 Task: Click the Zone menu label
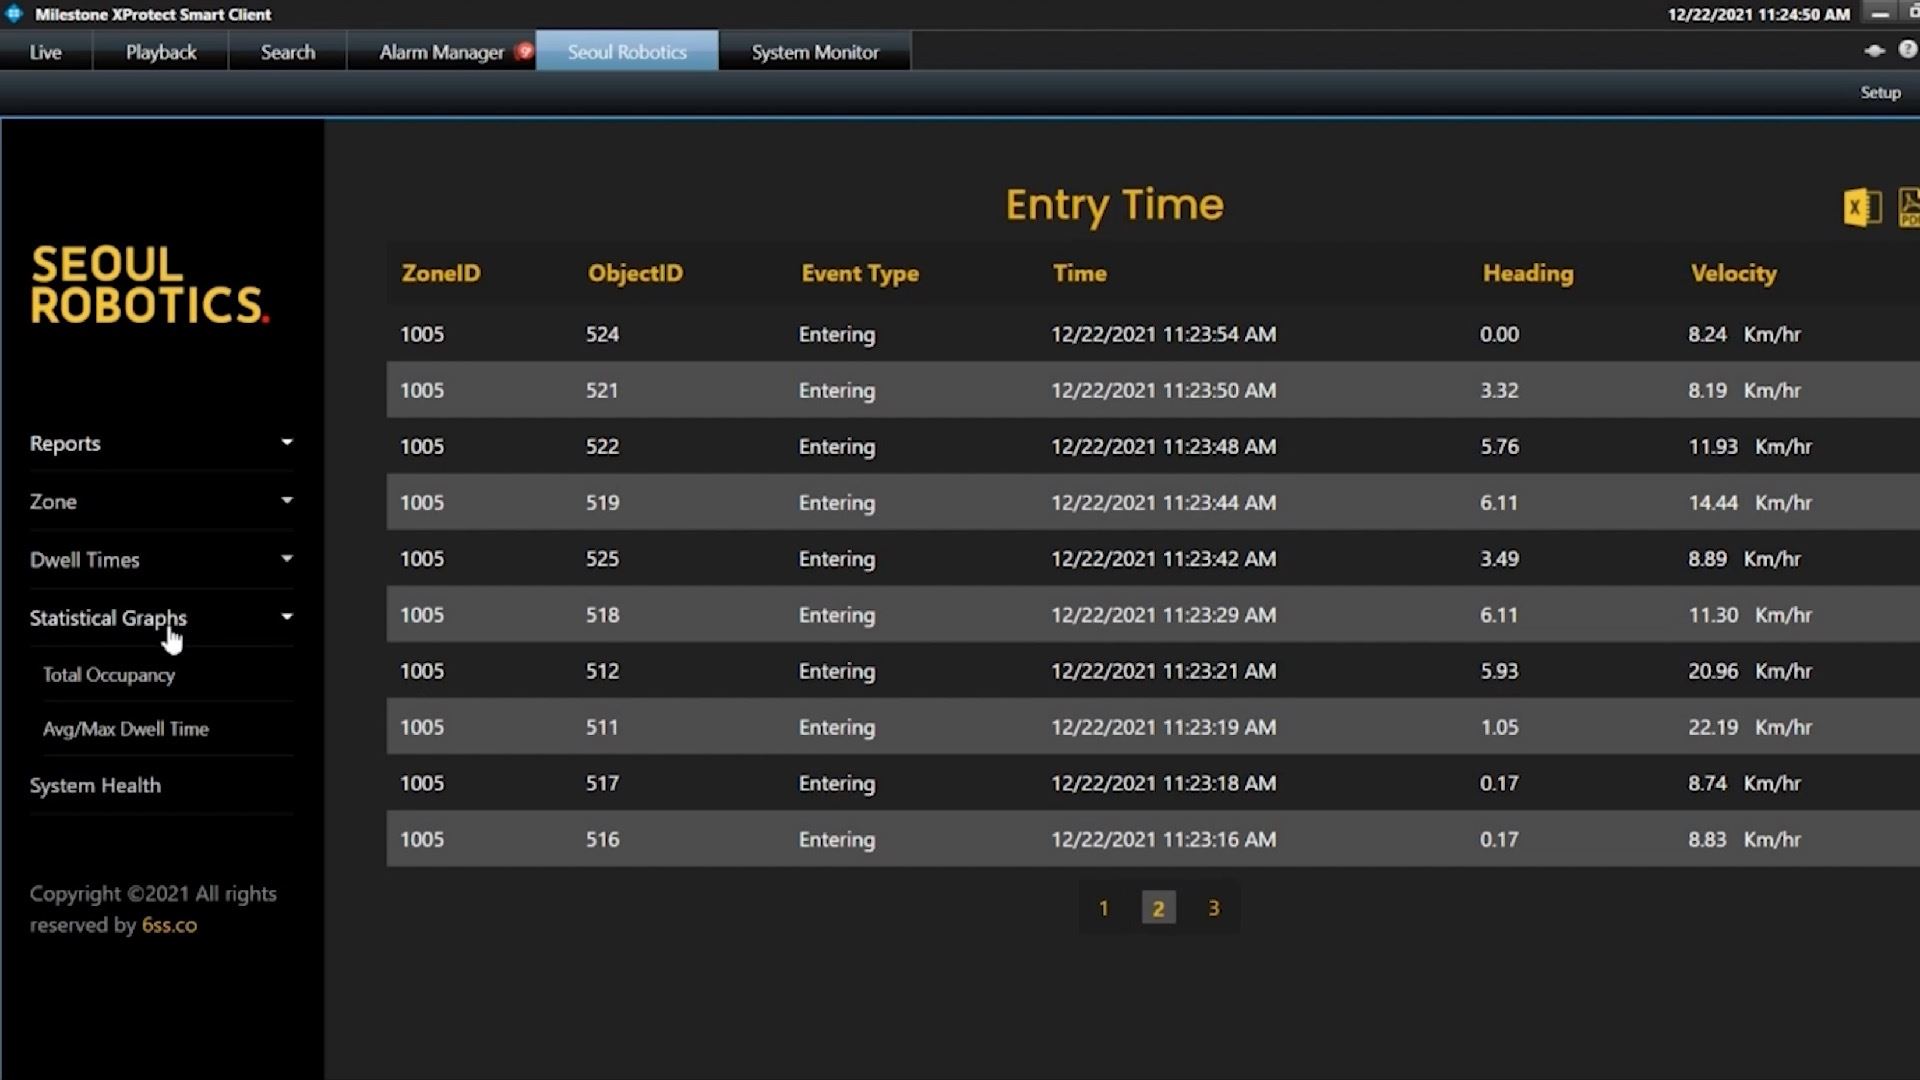tap(53, 502)
